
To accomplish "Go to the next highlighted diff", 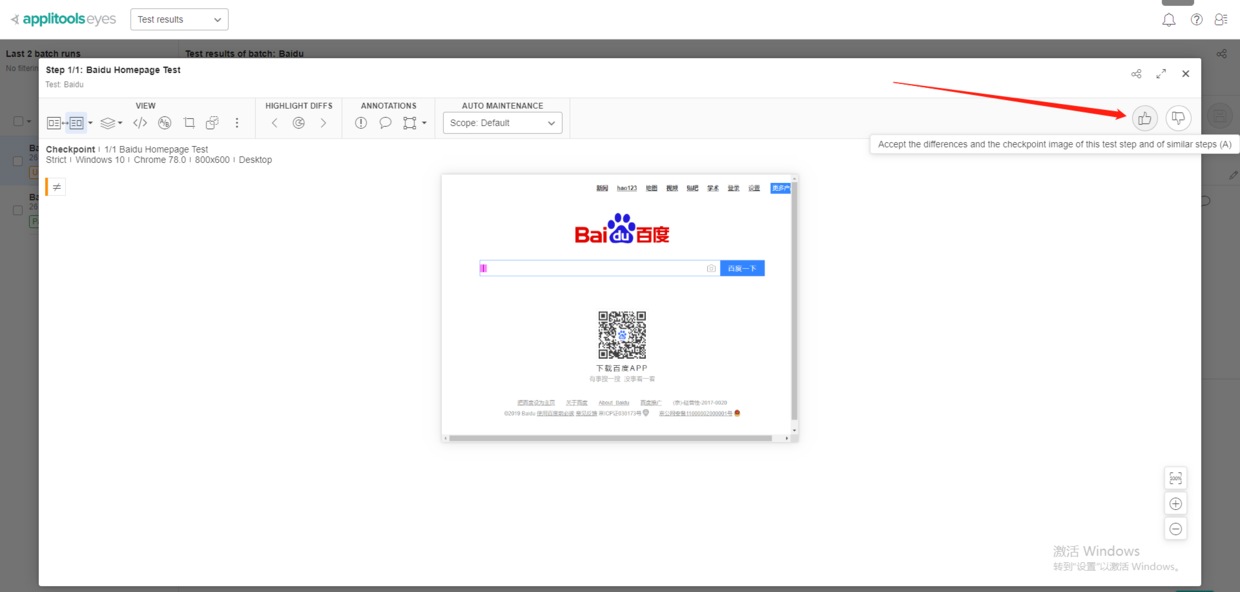I will coord(323,123).
